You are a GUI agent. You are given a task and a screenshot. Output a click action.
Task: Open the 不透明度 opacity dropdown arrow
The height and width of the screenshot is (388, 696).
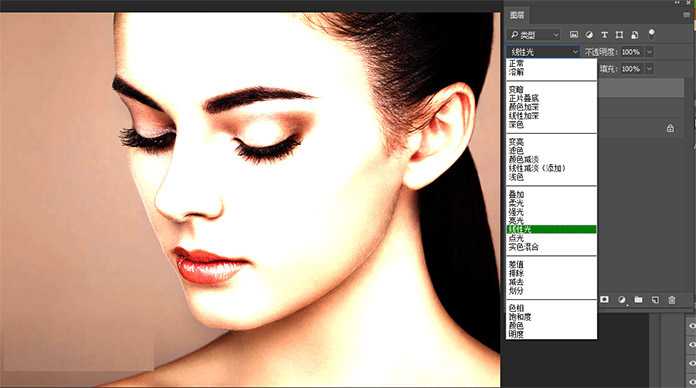point(649,52)
